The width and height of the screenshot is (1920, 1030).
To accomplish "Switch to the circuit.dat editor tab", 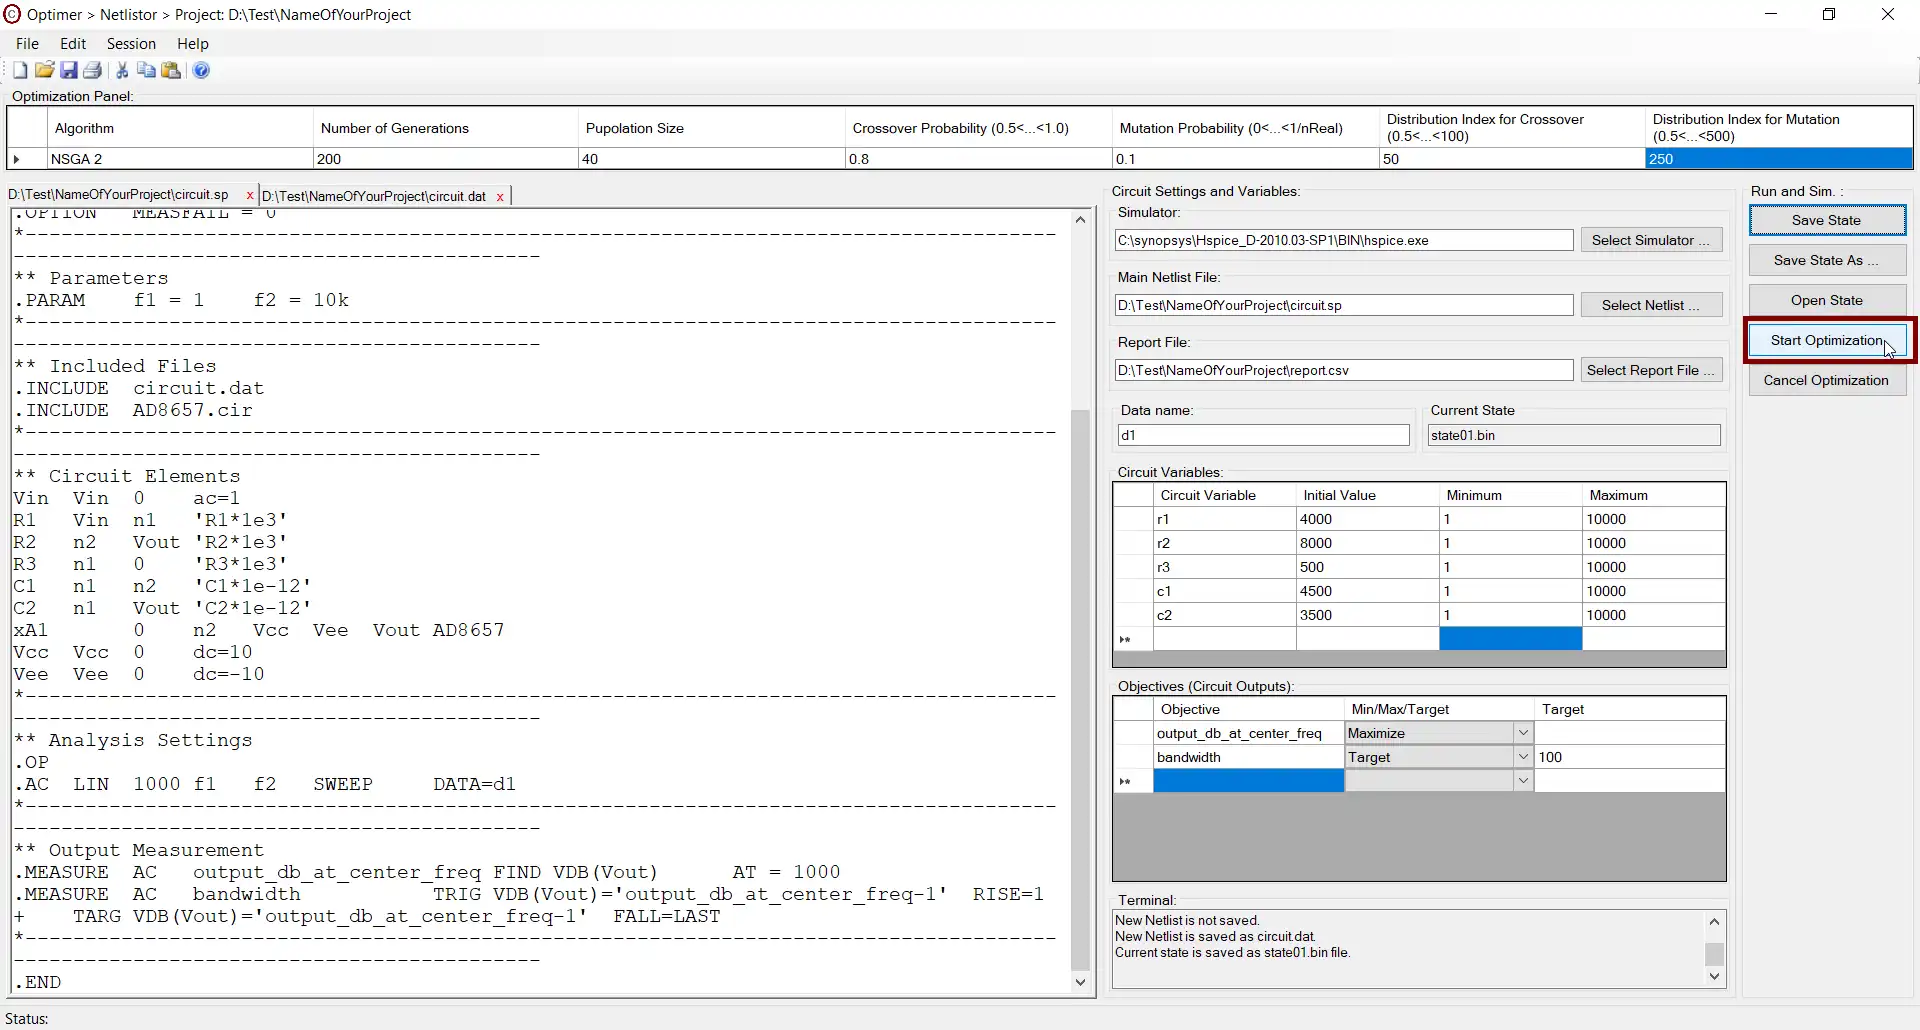I will coord(374,196).
